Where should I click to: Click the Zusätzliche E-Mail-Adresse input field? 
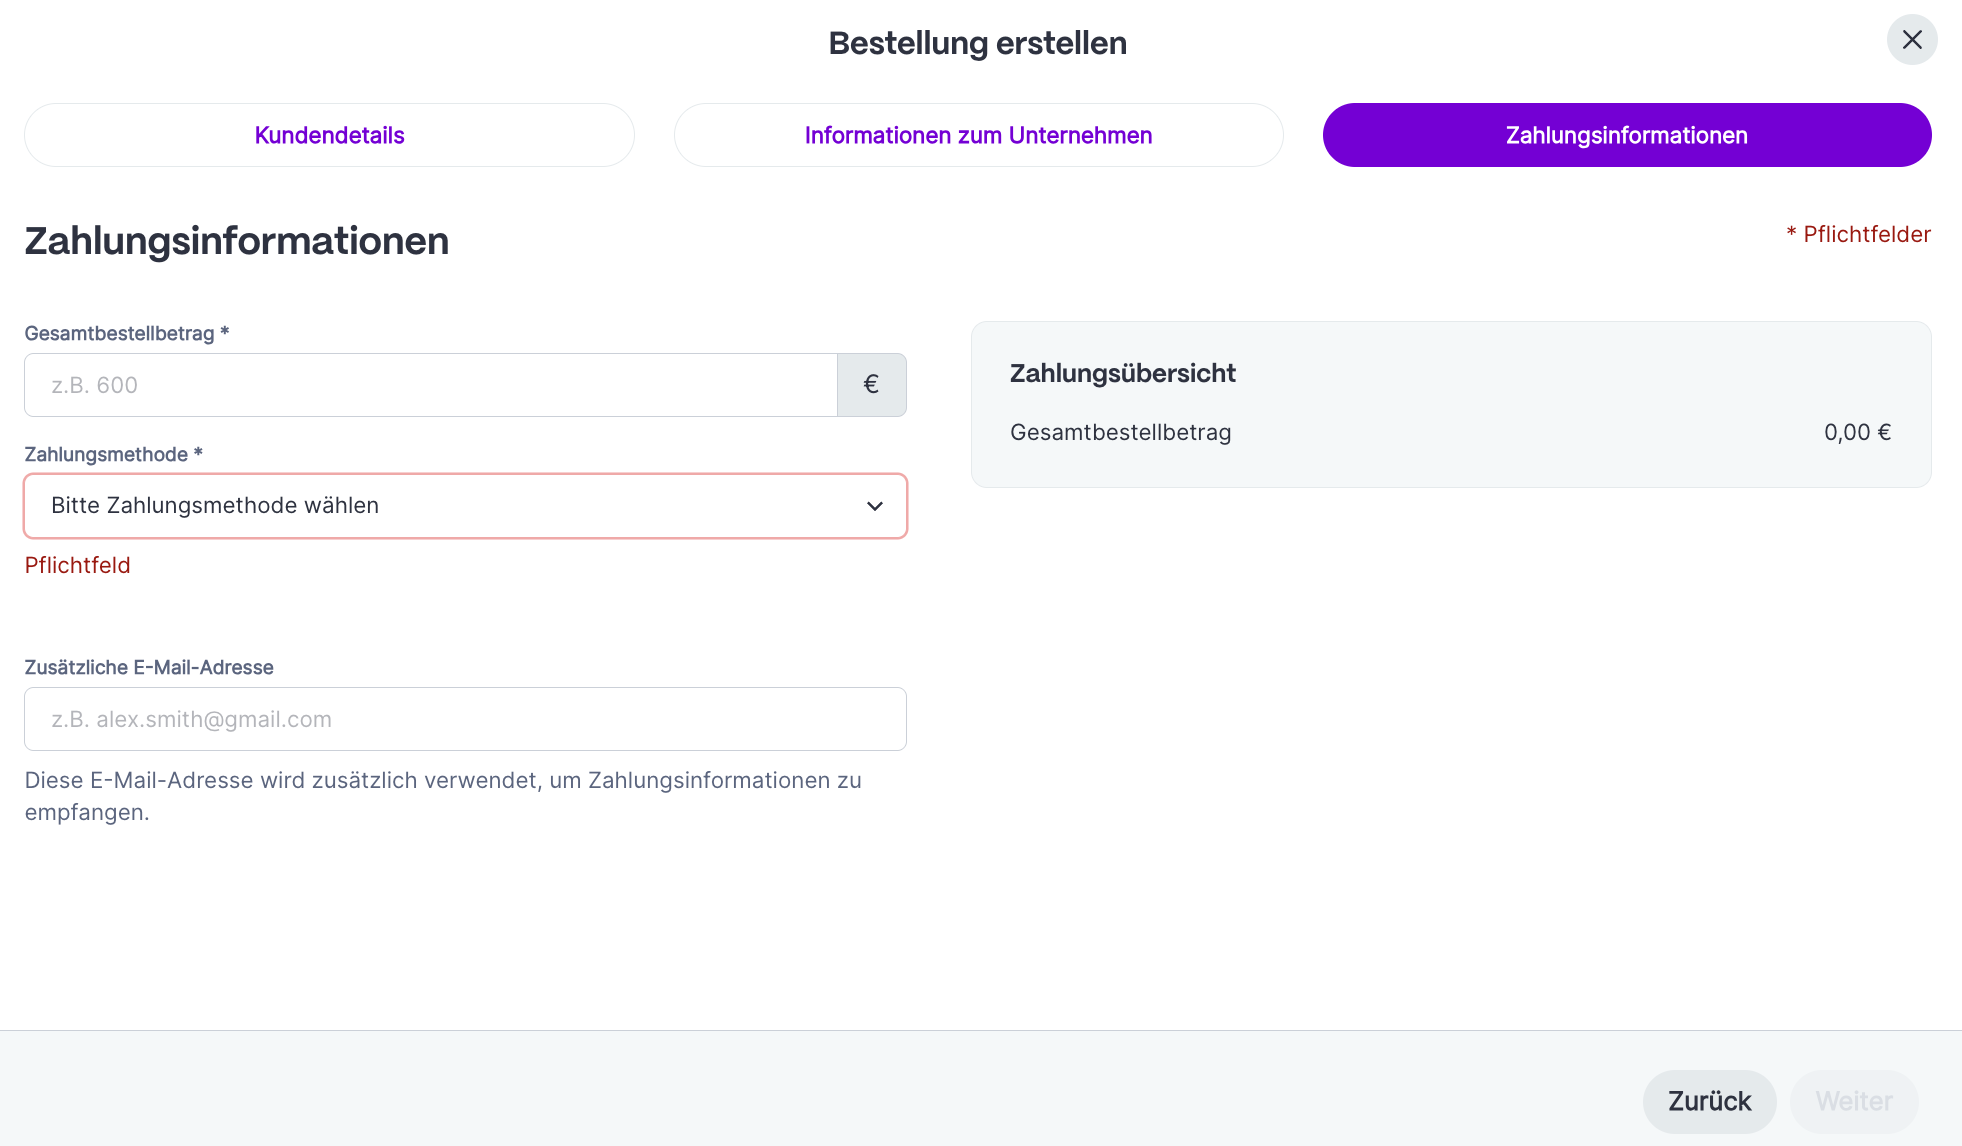[x=464, y=719]
